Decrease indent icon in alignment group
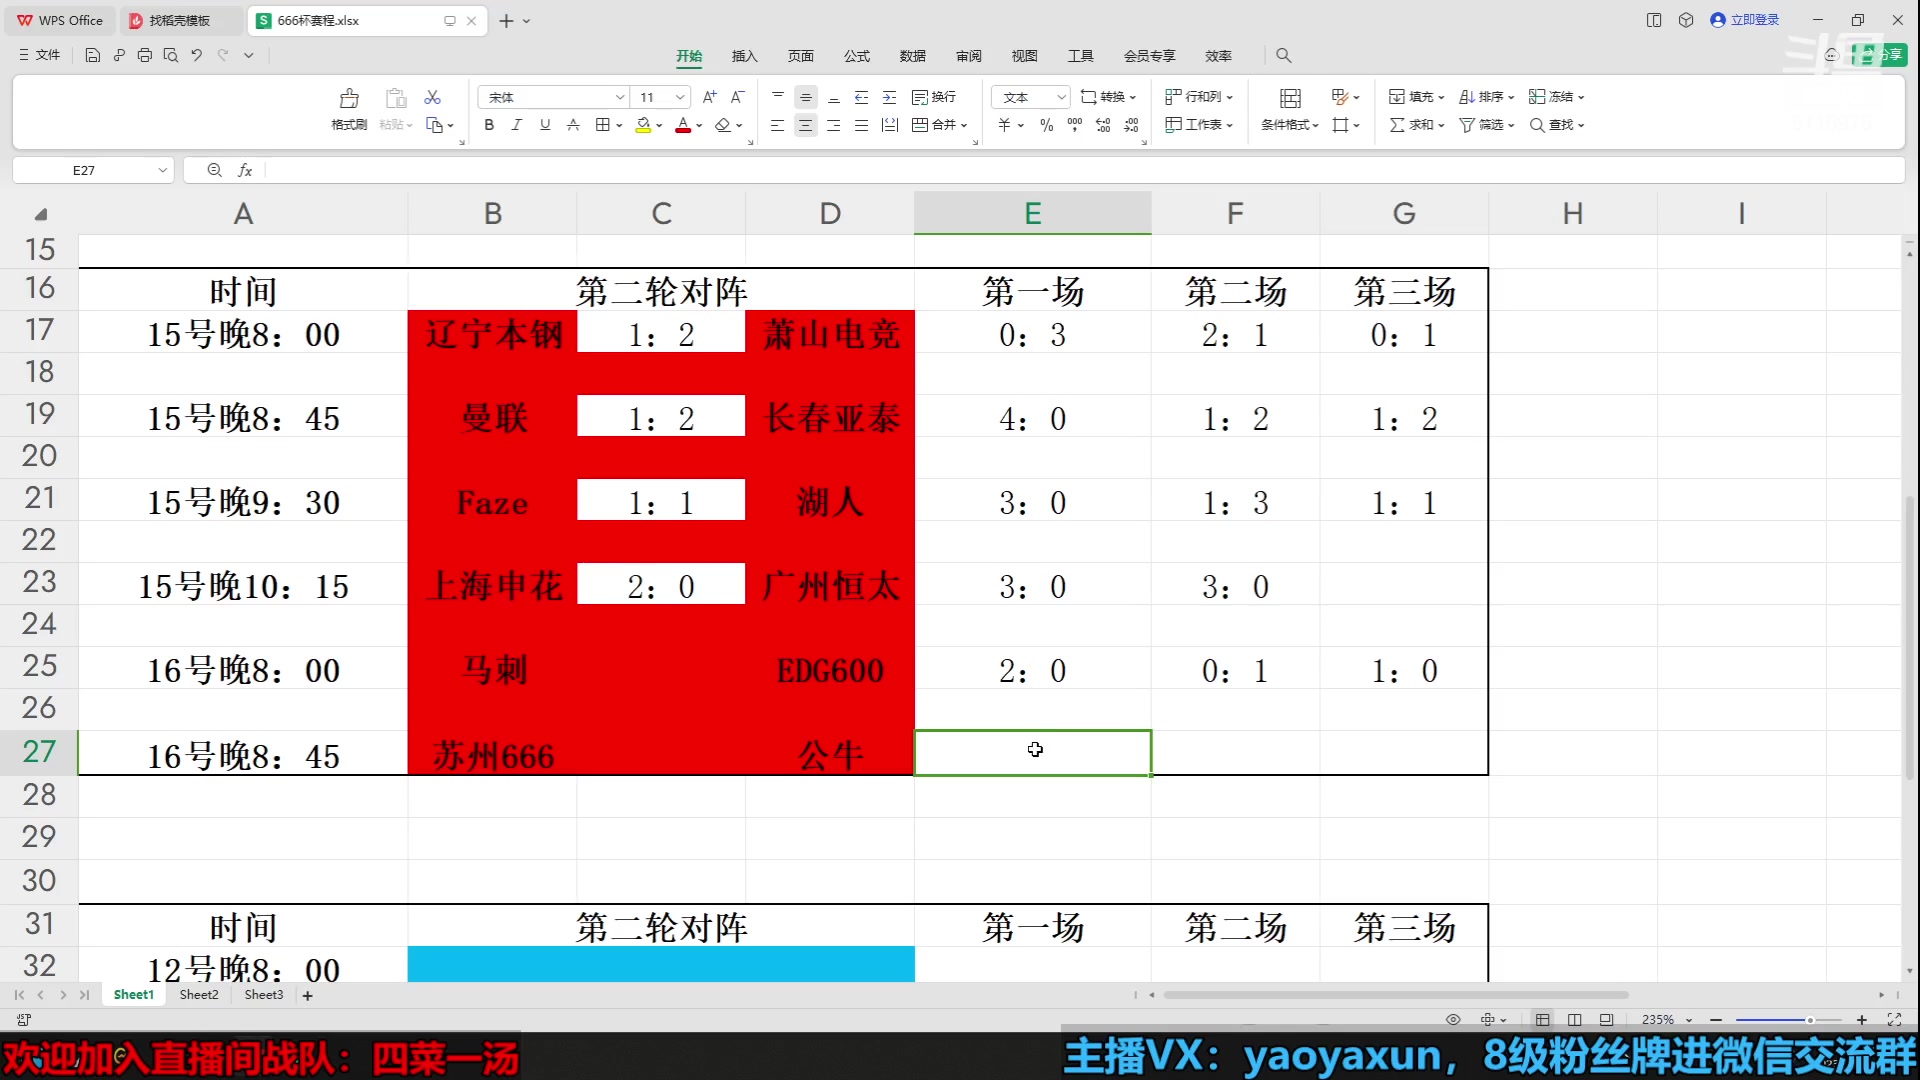Screen dimensions: 1920x1080 click(x=861, y=97)
